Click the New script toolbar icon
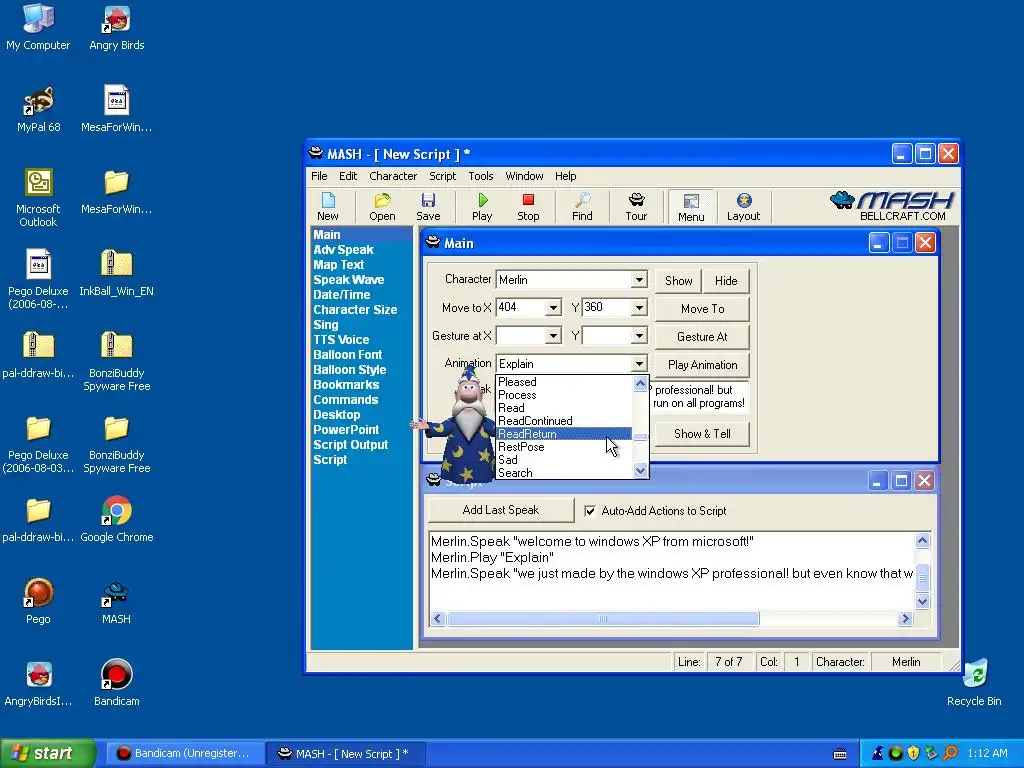The image size is (1024, 768). pos(328,206)
